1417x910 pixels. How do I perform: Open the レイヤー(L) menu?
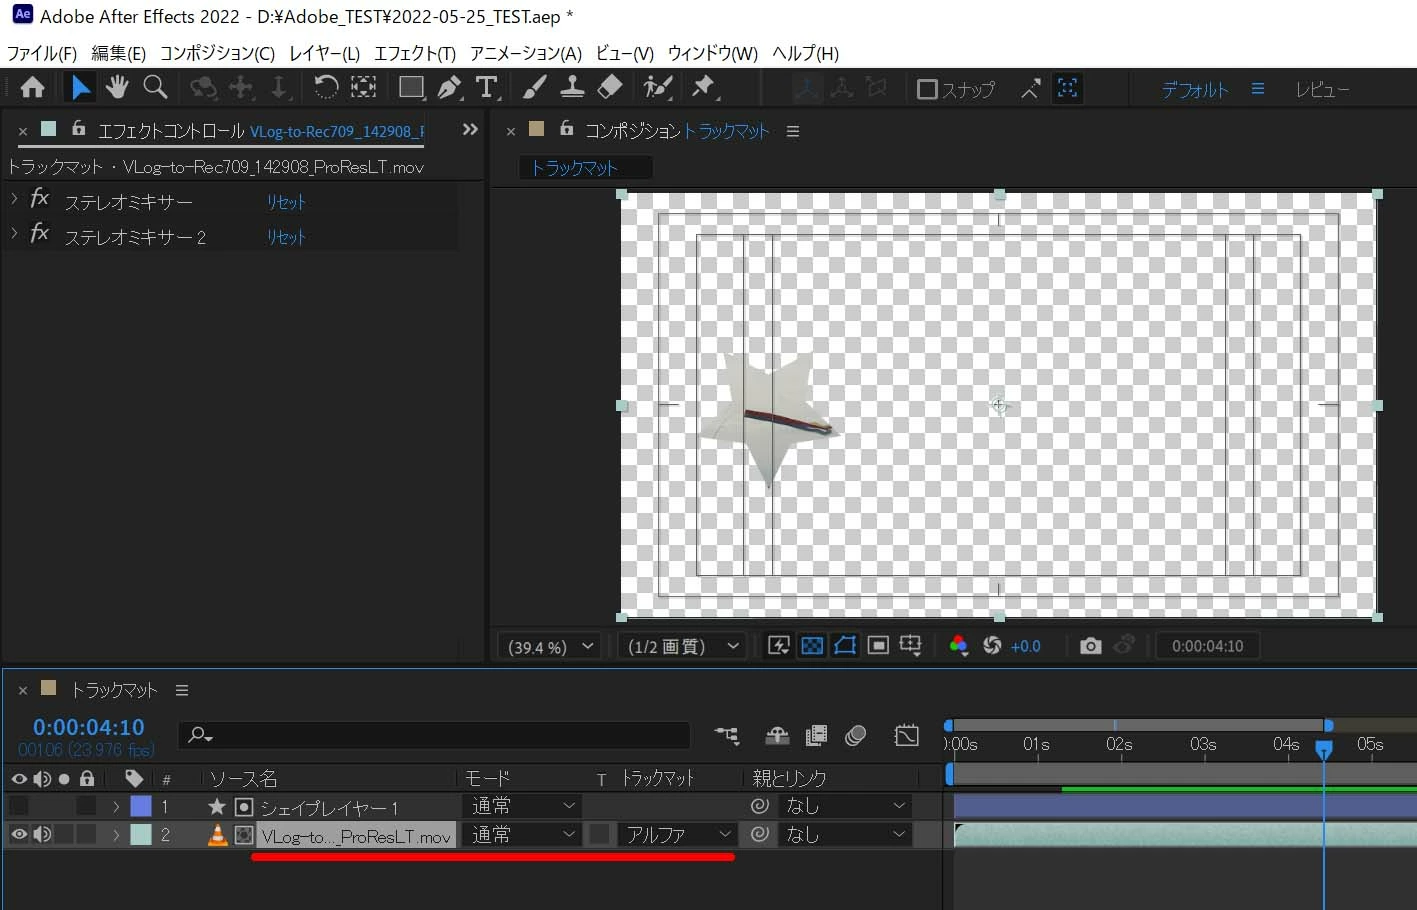[324, 53]
